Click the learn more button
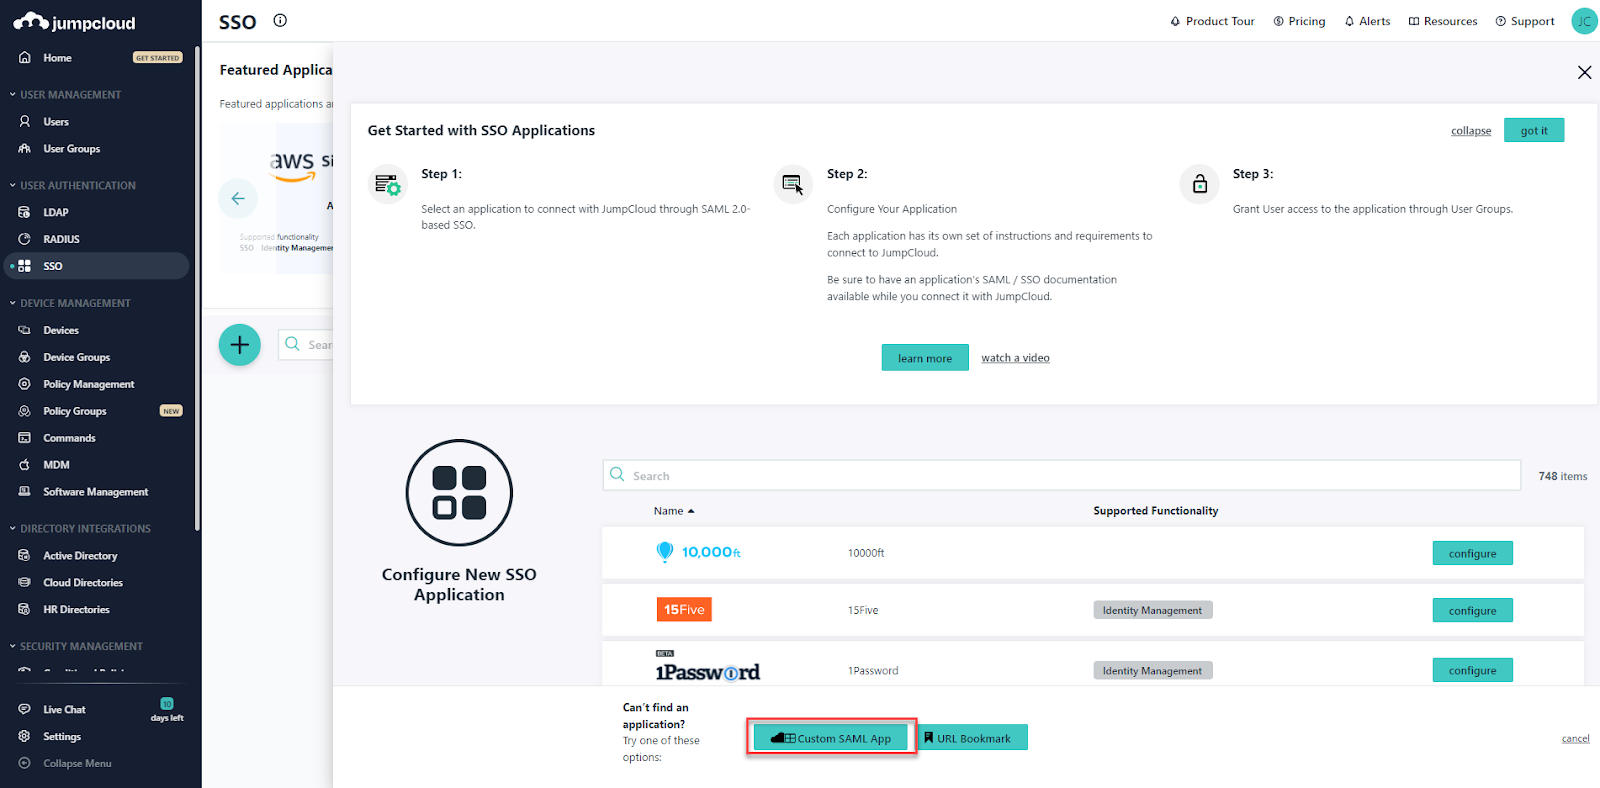Viewport: 1600px width, 788px height. 925,358
